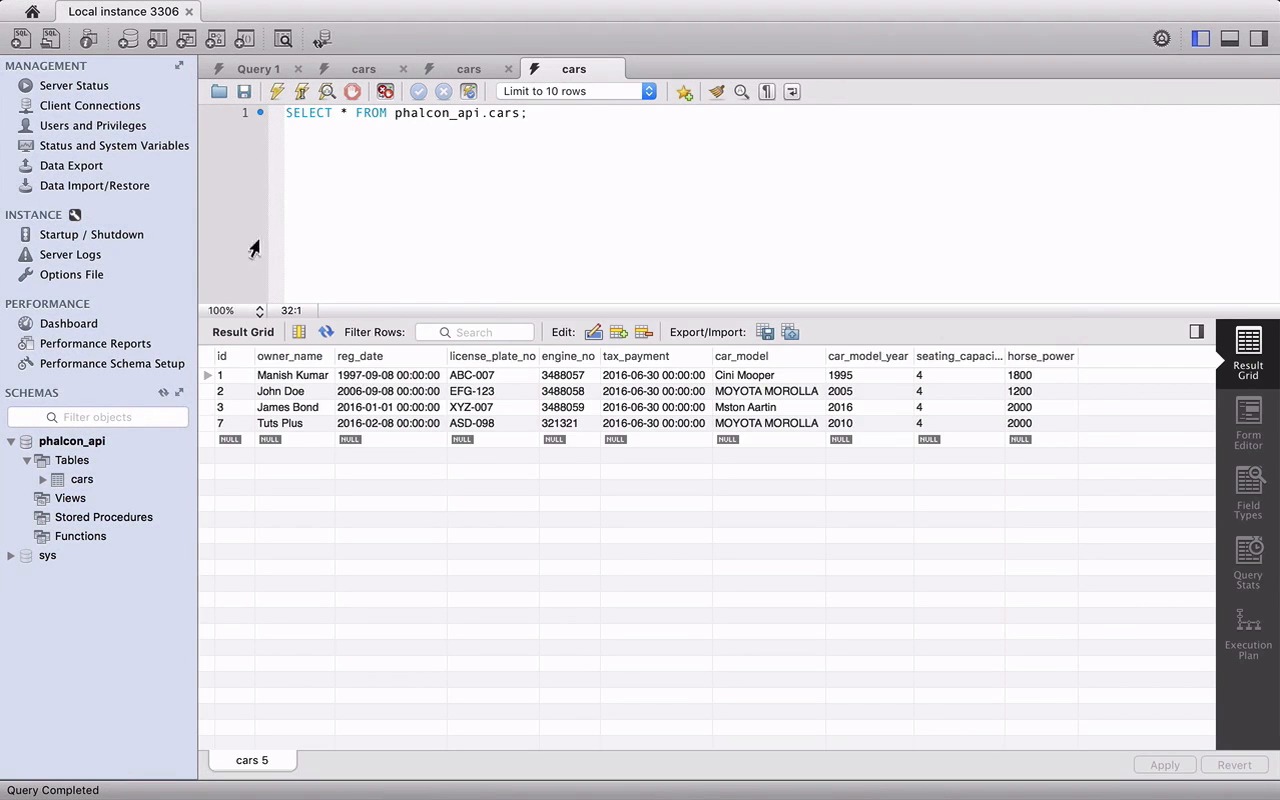Image resolution: width=1280 pixels, height=800 pixels.
Task: Toggle wrapping of cell content in grid
Action: (298, 332)
